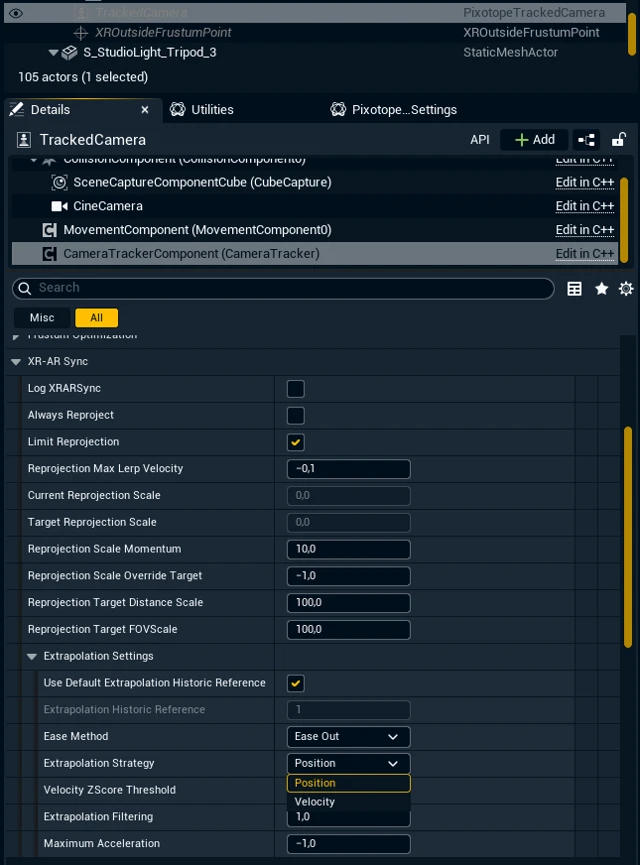The height and width of the screenshot is (865, 640).
Task: Toggle visibility eye icon for TrackedCamera
Action: (15, 13)
